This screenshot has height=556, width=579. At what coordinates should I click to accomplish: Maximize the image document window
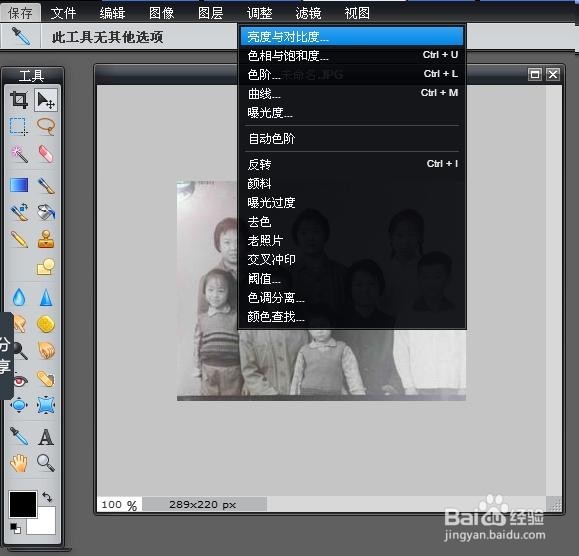point(535,75)
